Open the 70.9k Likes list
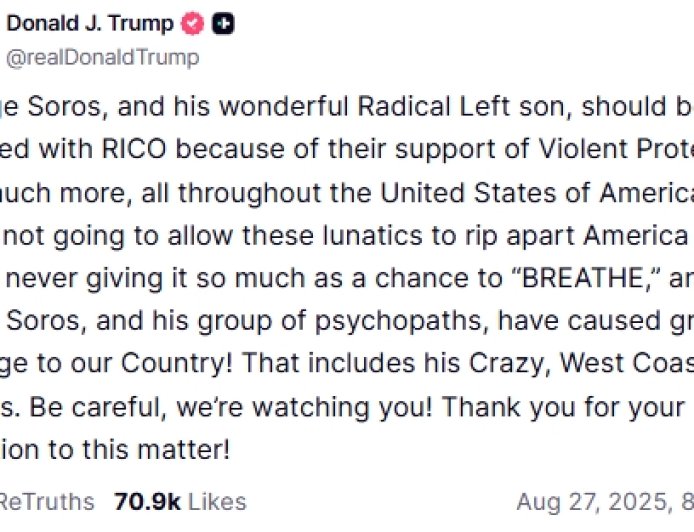This screenshot has width=694, height=532. [x=180, y=501]
